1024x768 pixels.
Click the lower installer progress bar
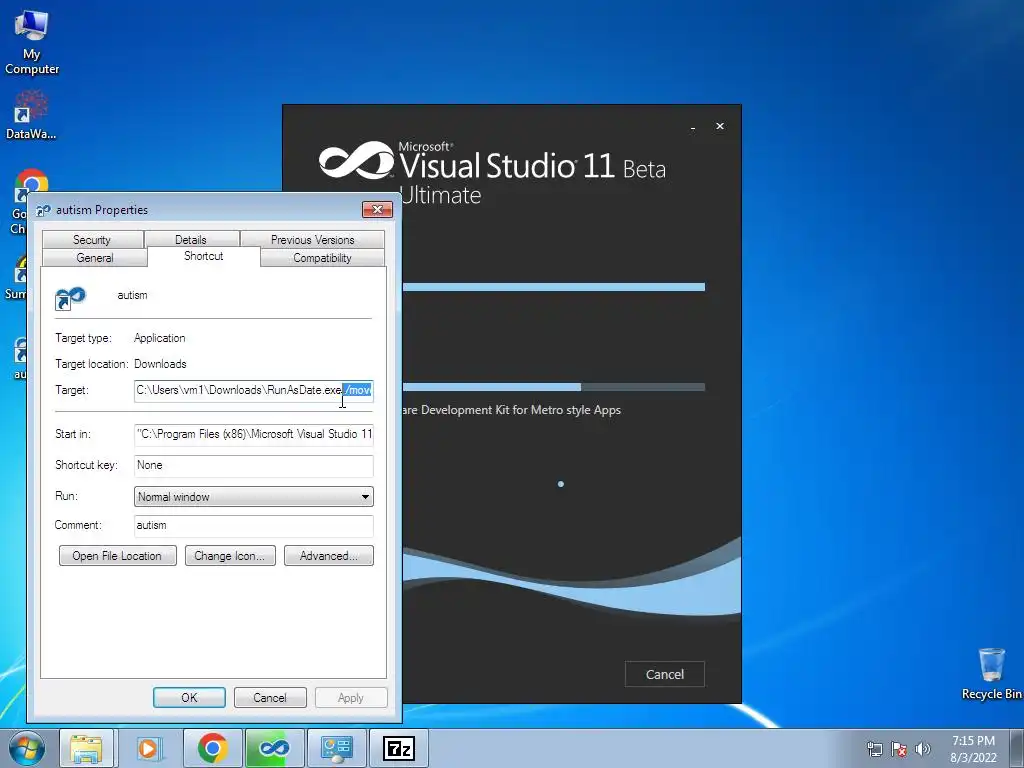point(554,387)
